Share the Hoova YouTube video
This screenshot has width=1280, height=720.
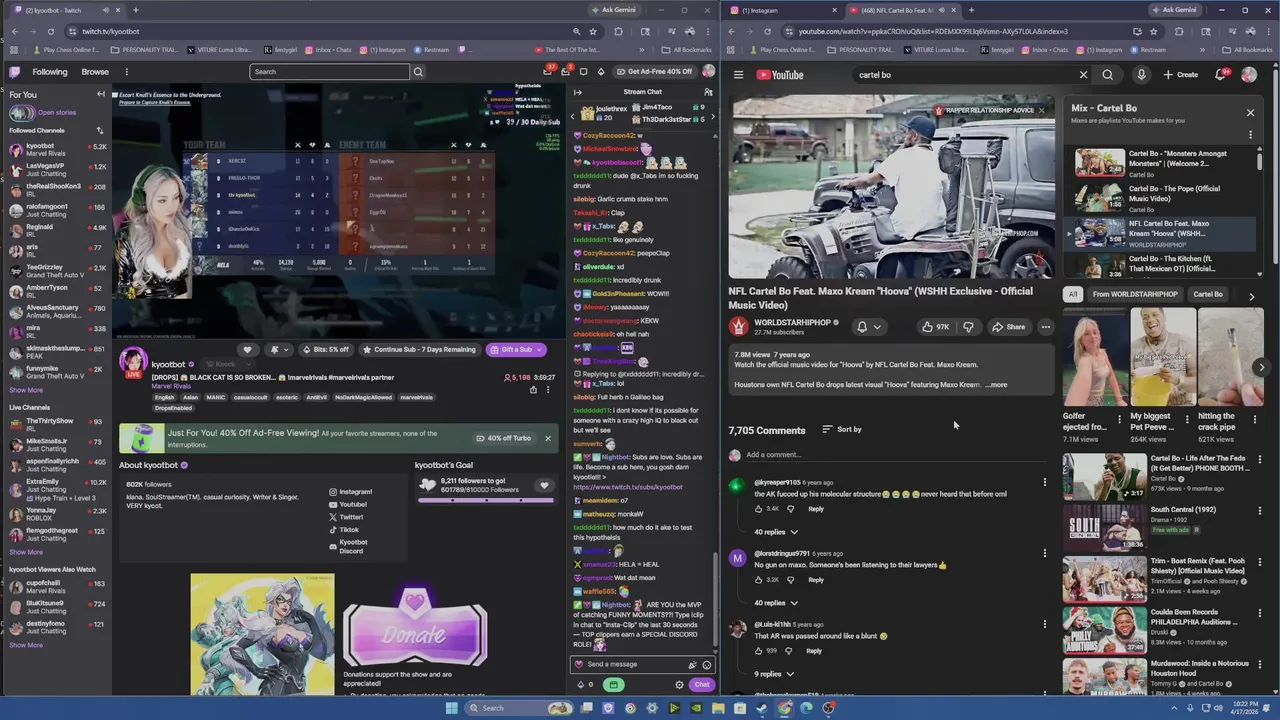[x=1008, y=327]
